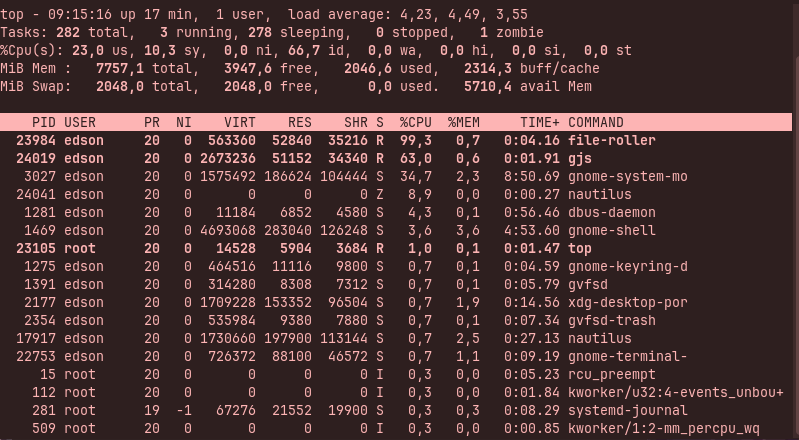The image size is (799, 440).
Task: Select the 283040 RES value
Action: [x=288, y=230]
